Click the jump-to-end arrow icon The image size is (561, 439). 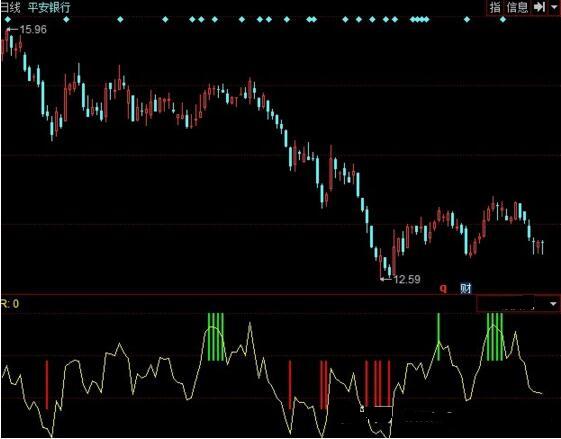coord(539,7)
